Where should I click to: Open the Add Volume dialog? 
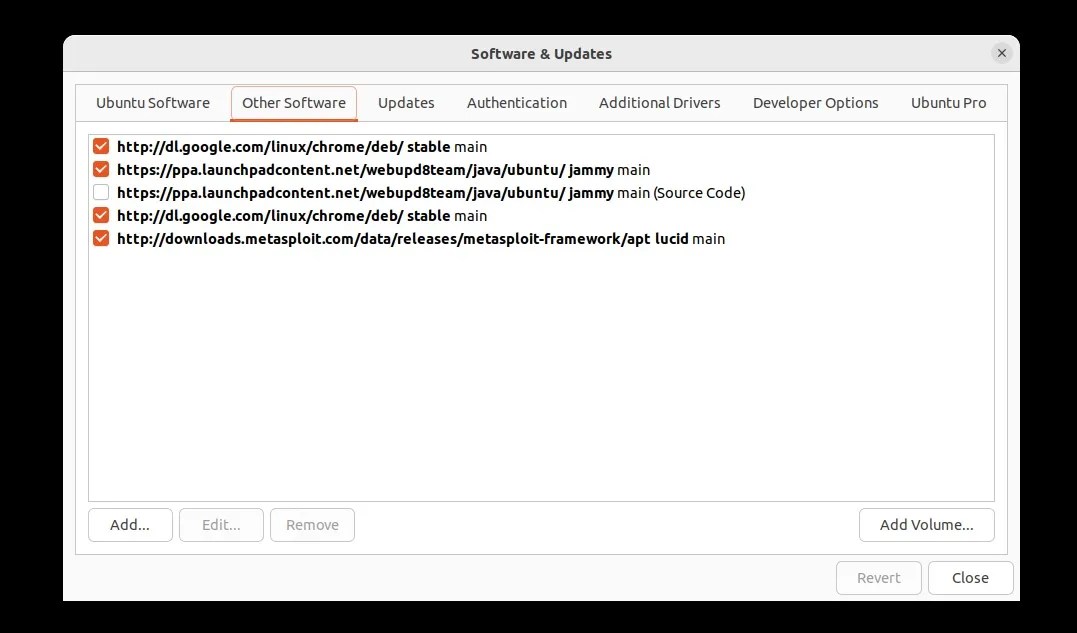(x=926, y=524)
